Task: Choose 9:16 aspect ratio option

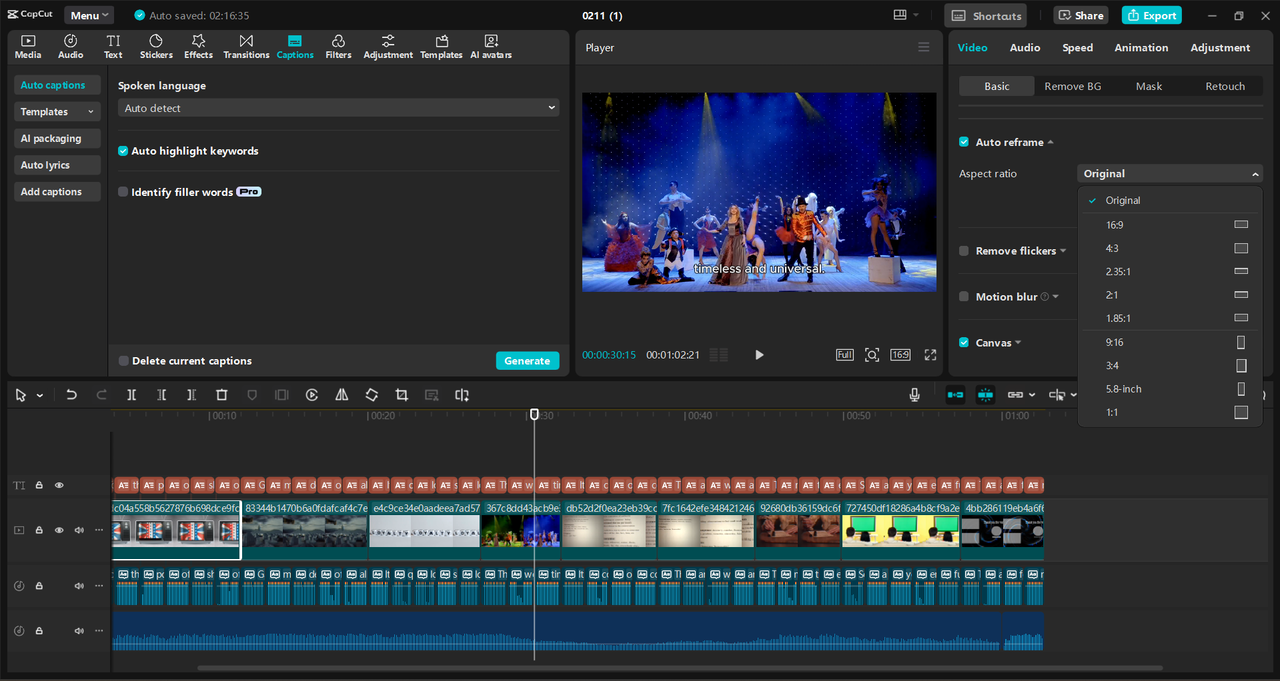Action: [x=1169, y=342]
